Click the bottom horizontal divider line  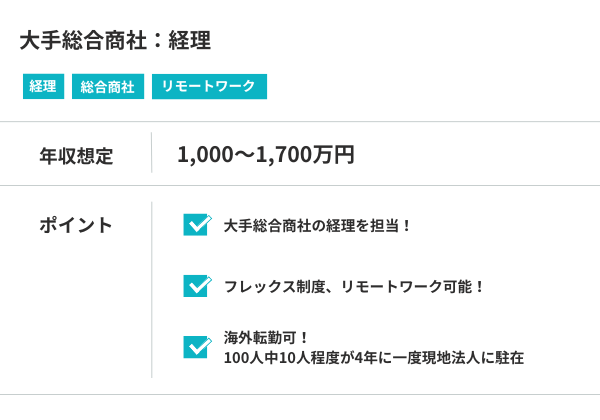coord(300,395)
